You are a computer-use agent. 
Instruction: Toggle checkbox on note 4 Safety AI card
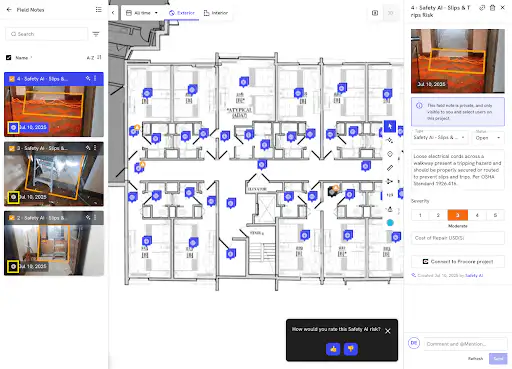click(12, 79)
